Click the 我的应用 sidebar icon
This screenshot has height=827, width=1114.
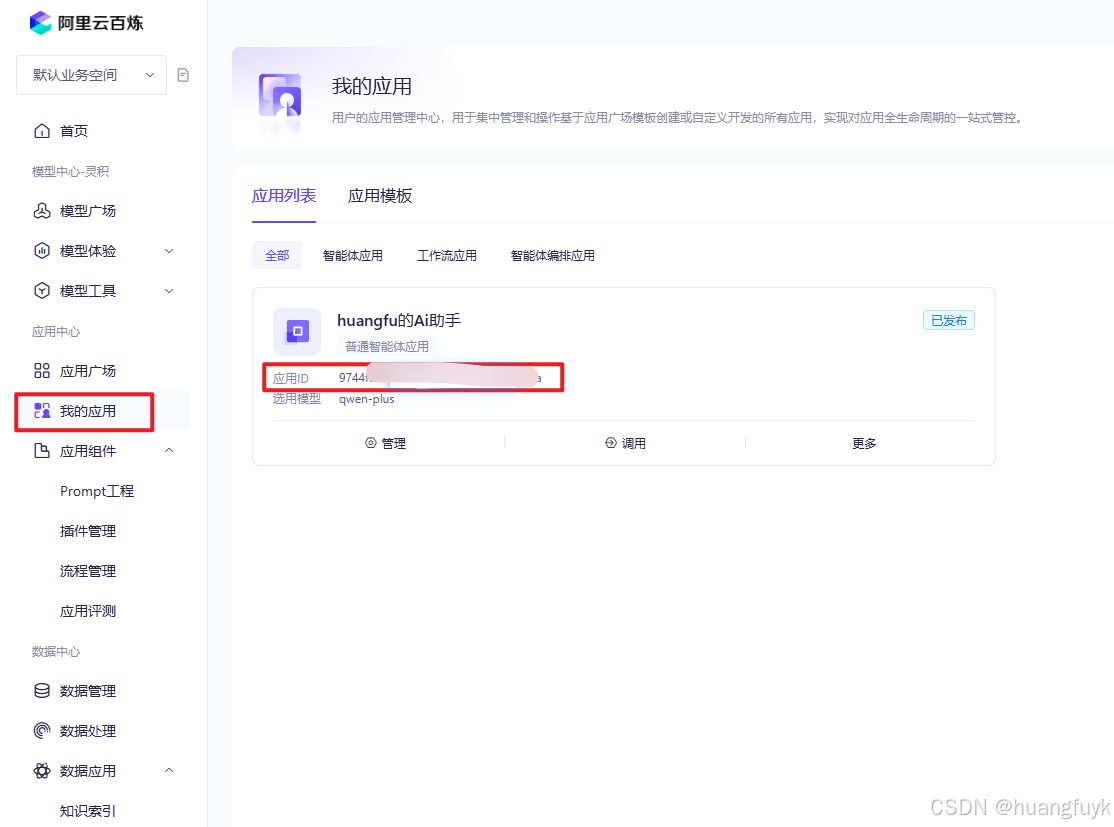(x=42, y=411)
